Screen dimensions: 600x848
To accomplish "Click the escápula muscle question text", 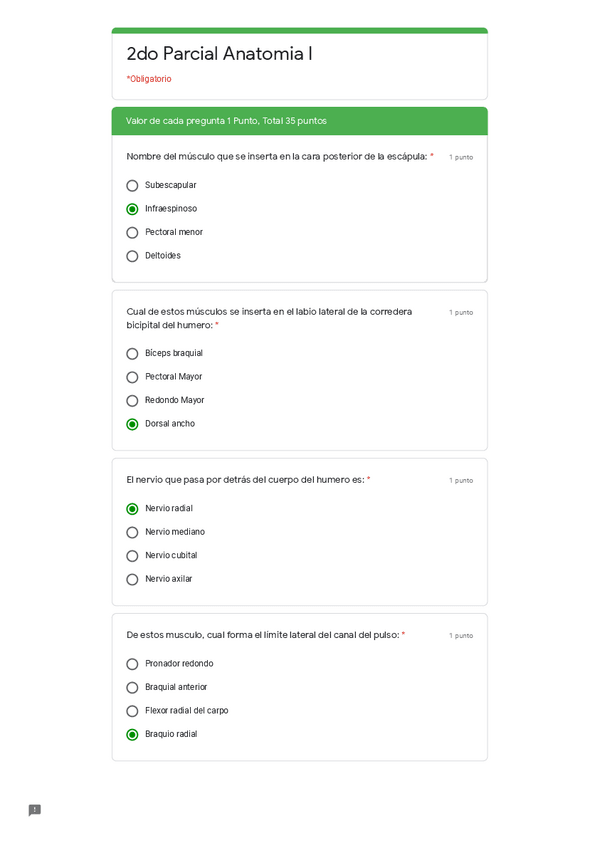I will pyautogui.click(x=276, y=157).
